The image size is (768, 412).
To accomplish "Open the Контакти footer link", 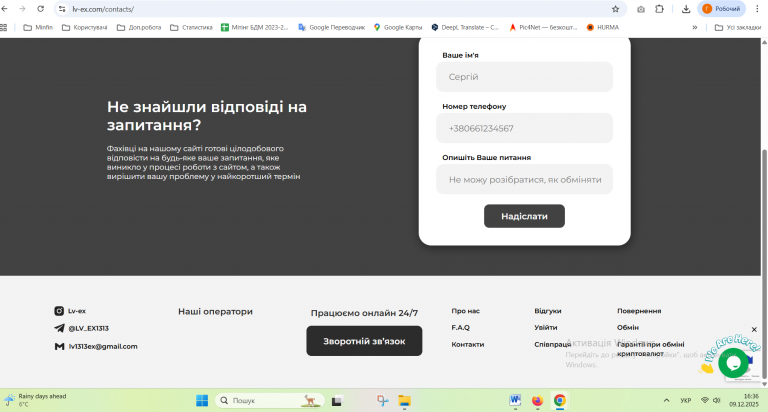I will (468, 344).
